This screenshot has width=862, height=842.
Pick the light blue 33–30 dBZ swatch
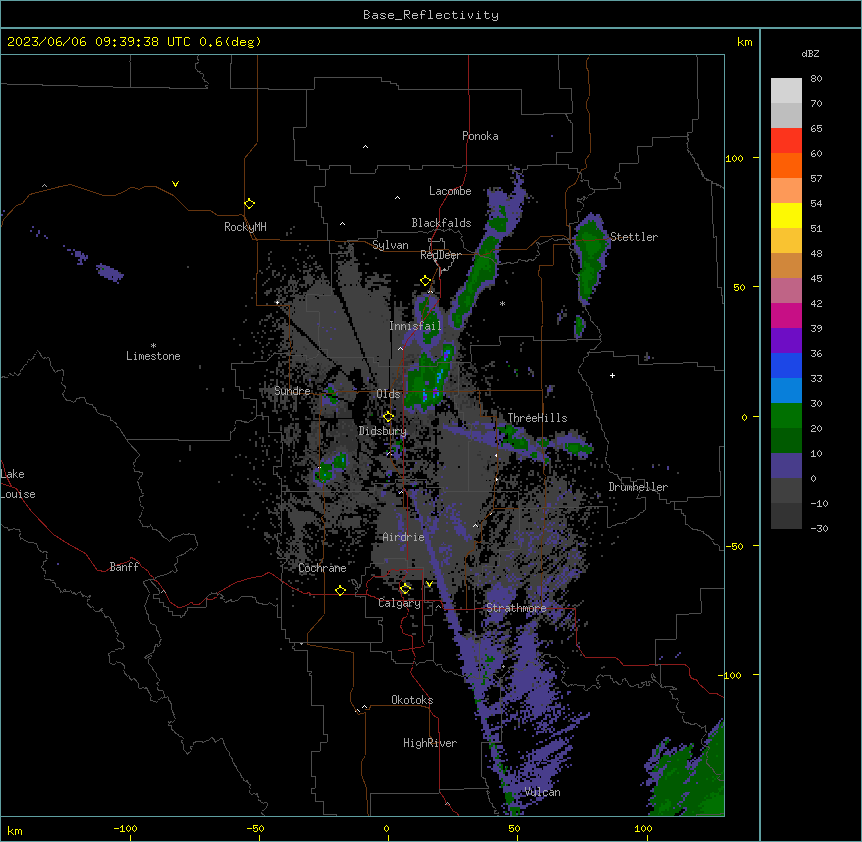coord(786,391)
